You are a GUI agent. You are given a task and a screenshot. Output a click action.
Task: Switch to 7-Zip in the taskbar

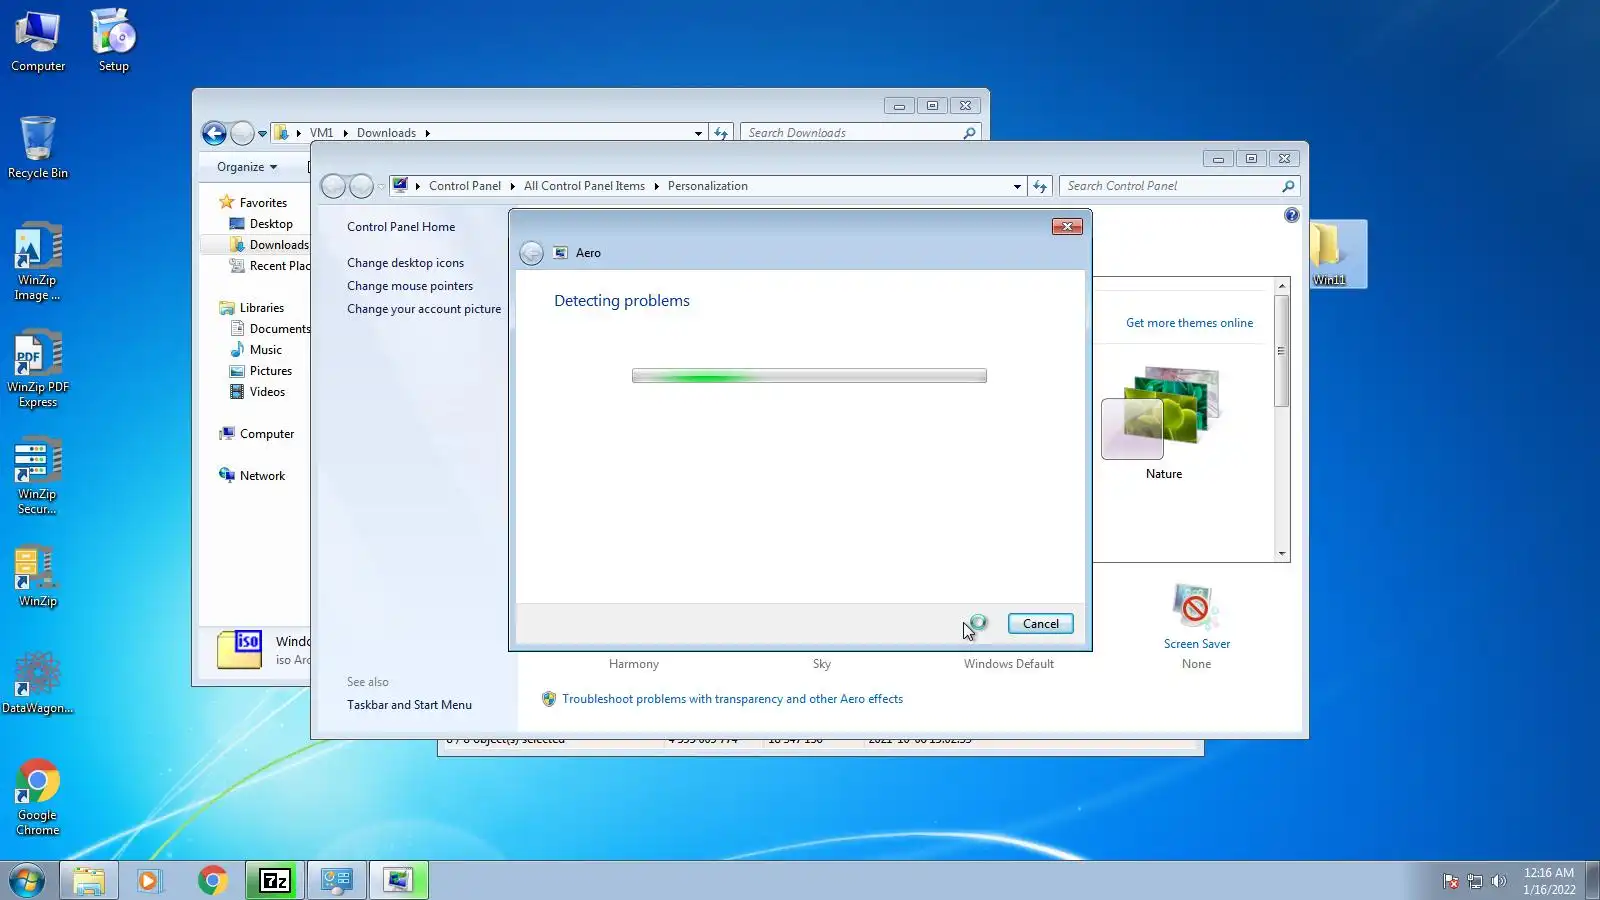274,880
